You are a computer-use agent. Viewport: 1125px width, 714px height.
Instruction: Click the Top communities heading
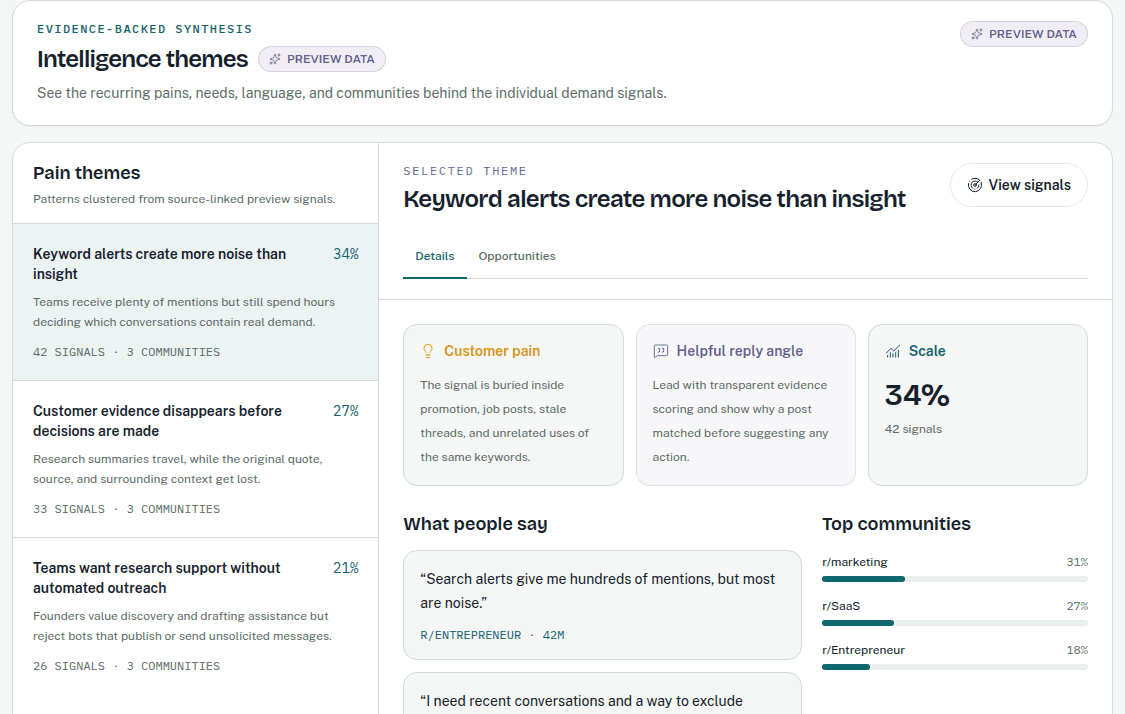tap(896, 524)
